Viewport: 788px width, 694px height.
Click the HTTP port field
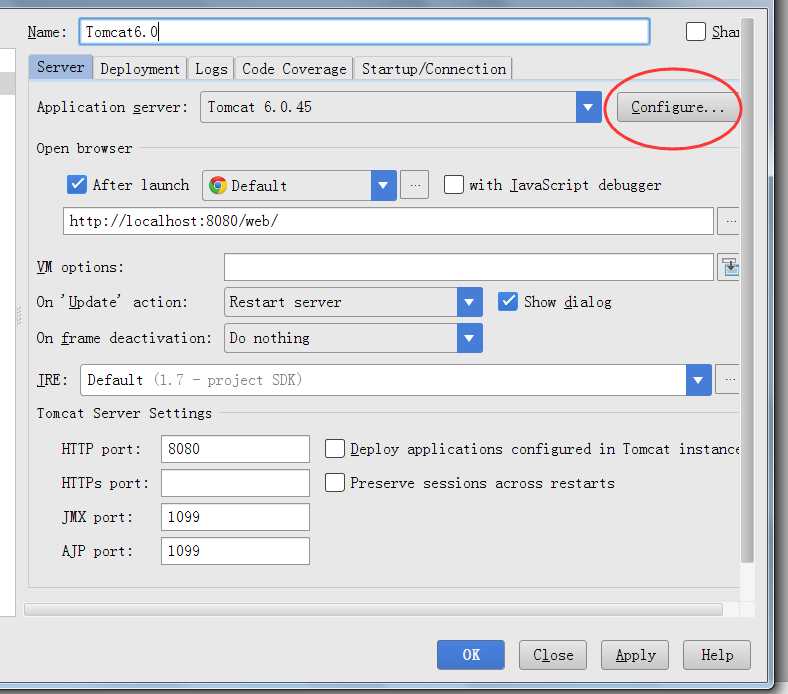[235, 449]
